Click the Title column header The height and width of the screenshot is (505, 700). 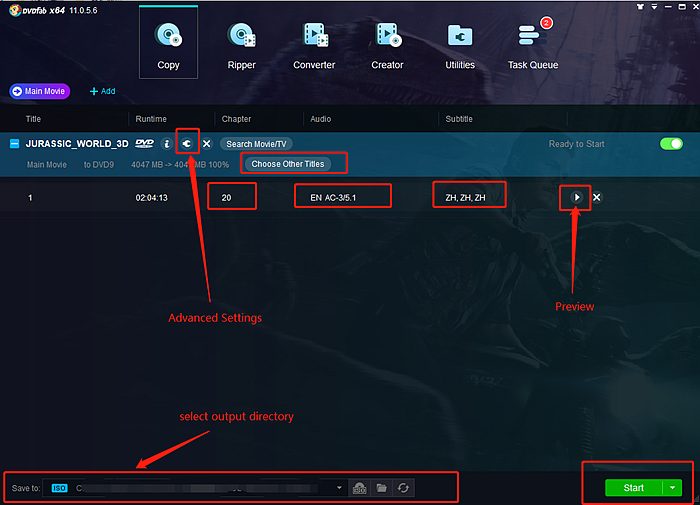(x=33, y=119)
